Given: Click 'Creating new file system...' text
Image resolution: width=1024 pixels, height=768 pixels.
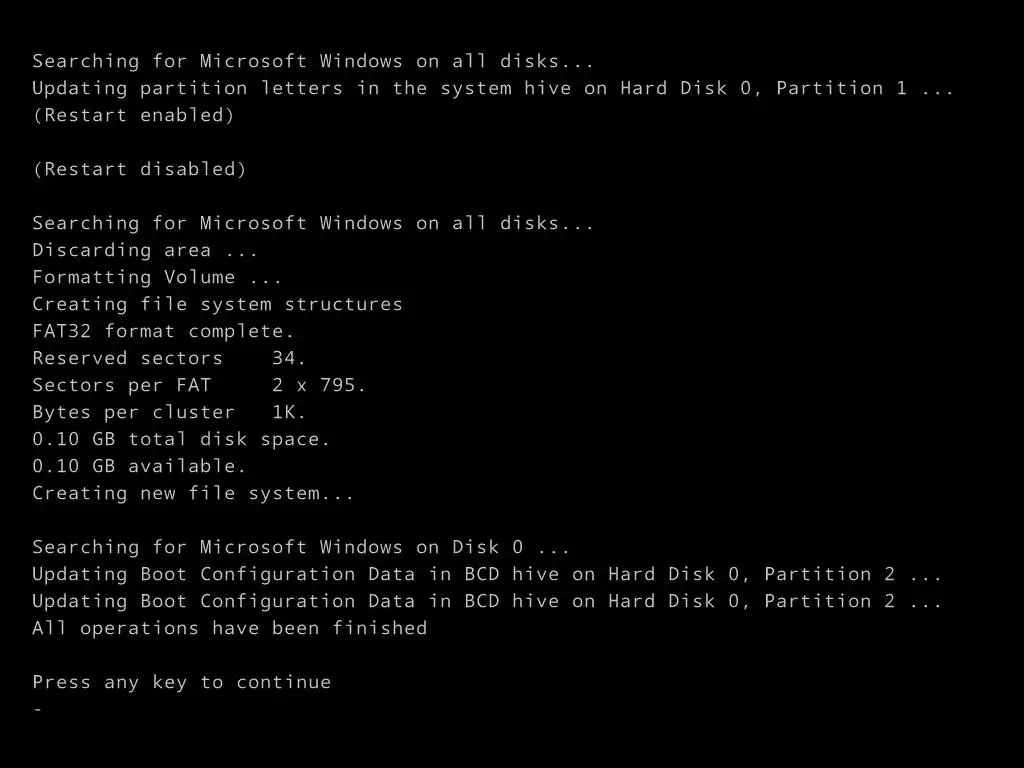Looking at the screenshot, I should pyautogui.click(x=193, y=493).
